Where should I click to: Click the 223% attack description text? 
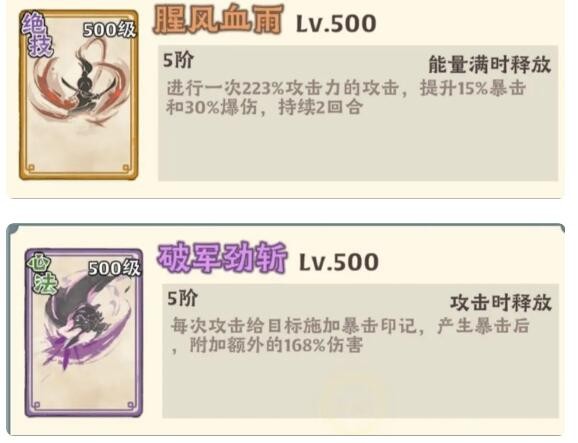pyautogui.click(x=346, y=98)
